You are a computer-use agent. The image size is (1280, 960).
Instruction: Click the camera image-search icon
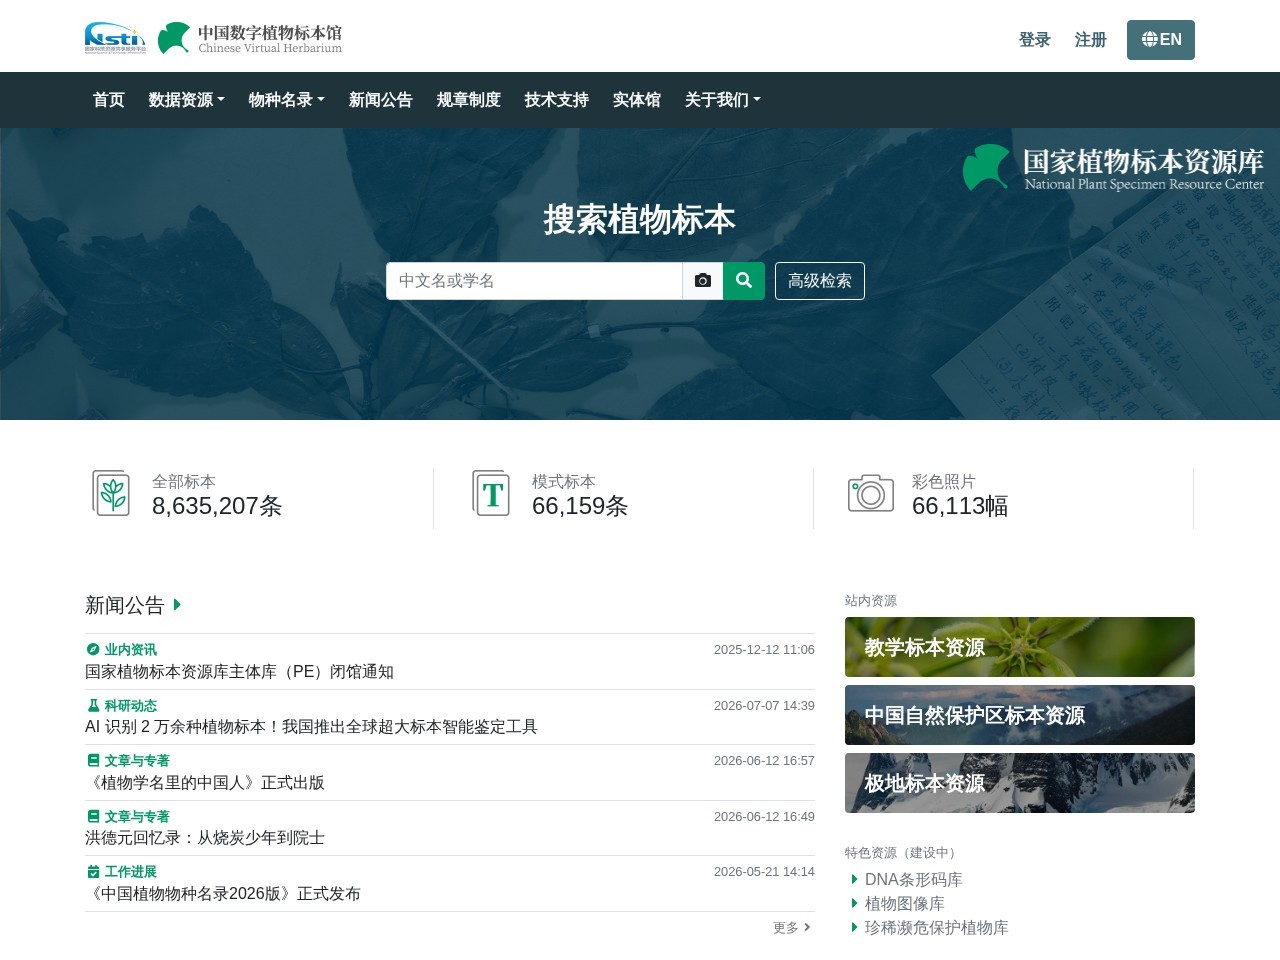pos(703,281)
